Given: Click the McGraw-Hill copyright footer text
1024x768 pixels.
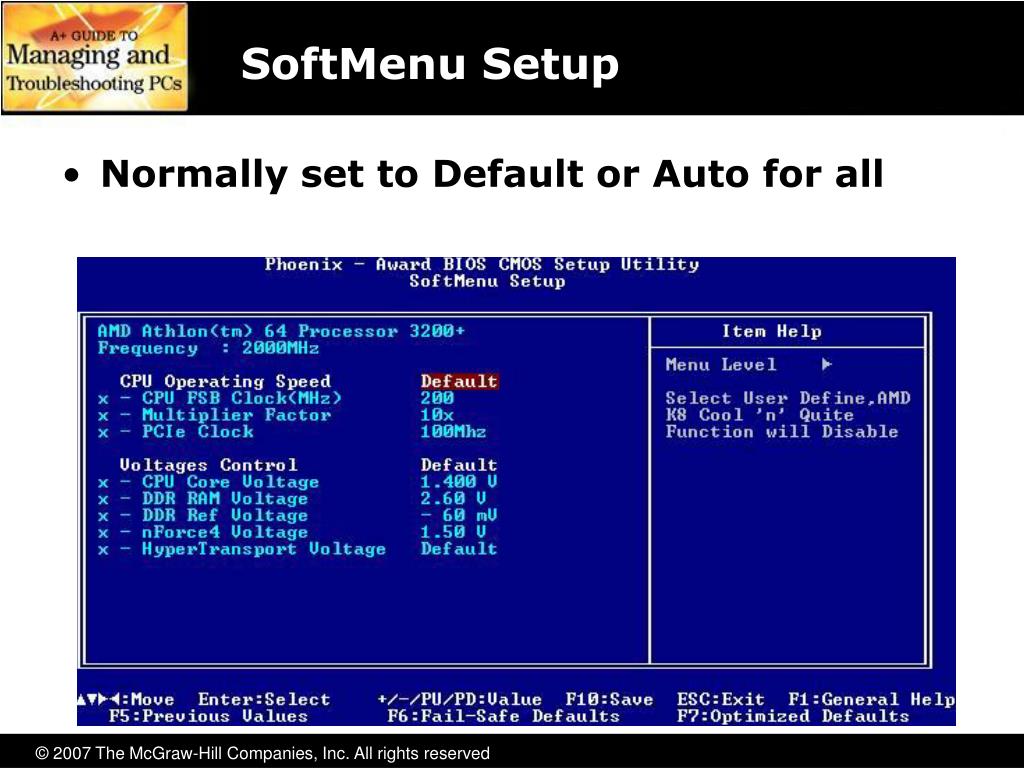Looking at the screenshot, I should [x=263, y=753].
